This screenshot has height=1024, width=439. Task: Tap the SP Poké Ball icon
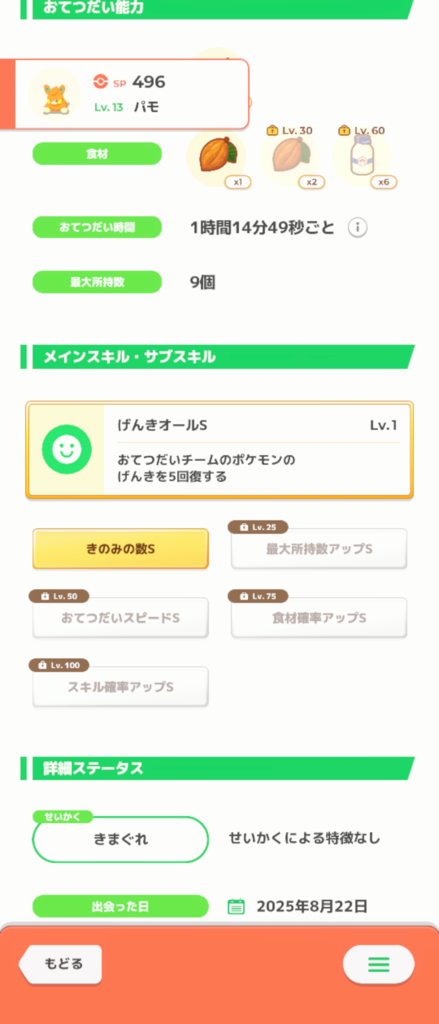[x=99, y=82]
